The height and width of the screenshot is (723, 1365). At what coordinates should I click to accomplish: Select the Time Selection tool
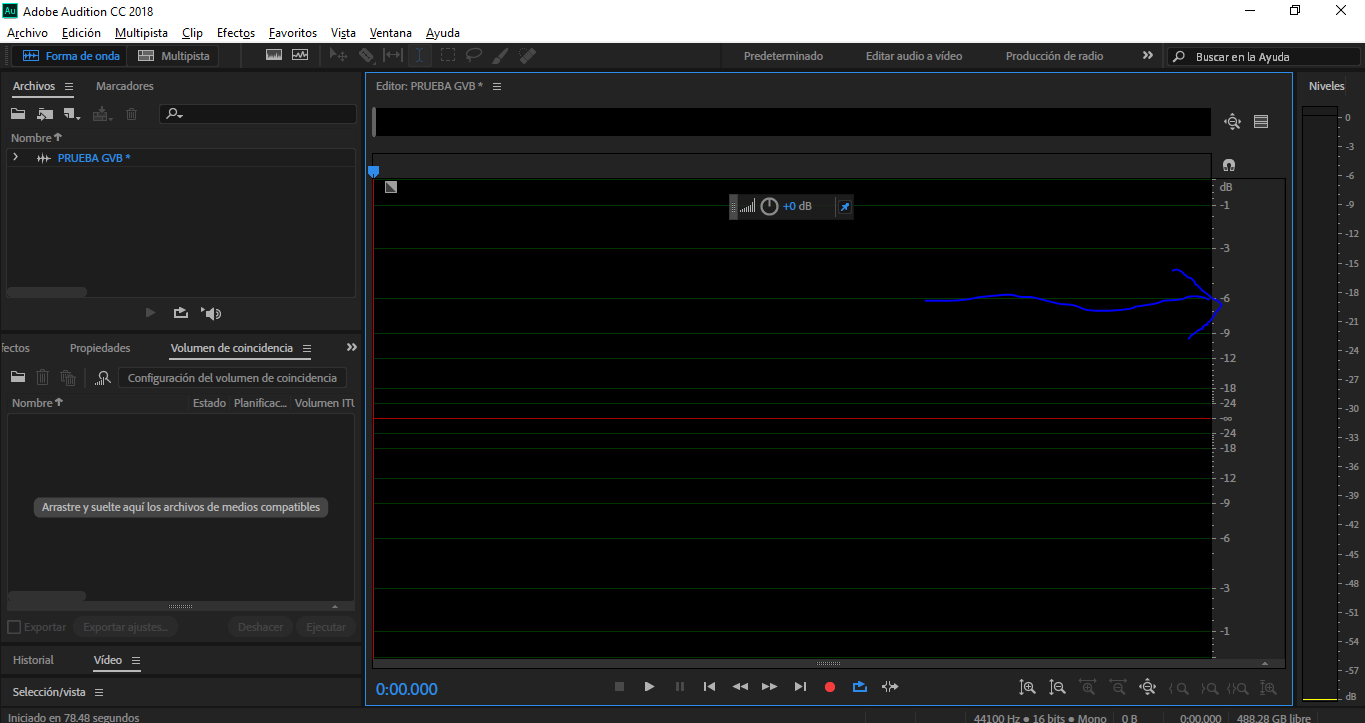[x=420, y=56]
